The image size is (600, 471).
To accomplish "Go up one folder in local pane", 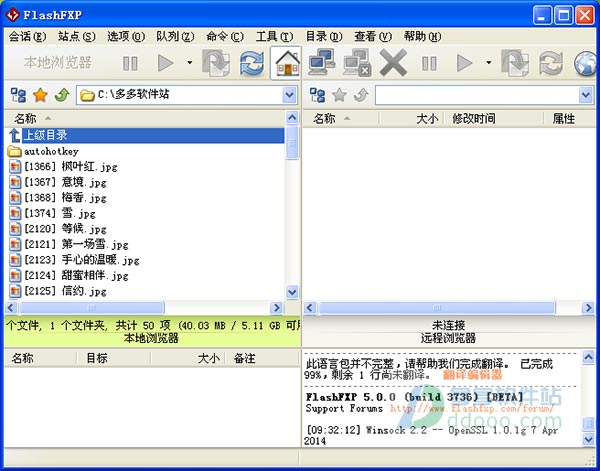I will [62, 95].
